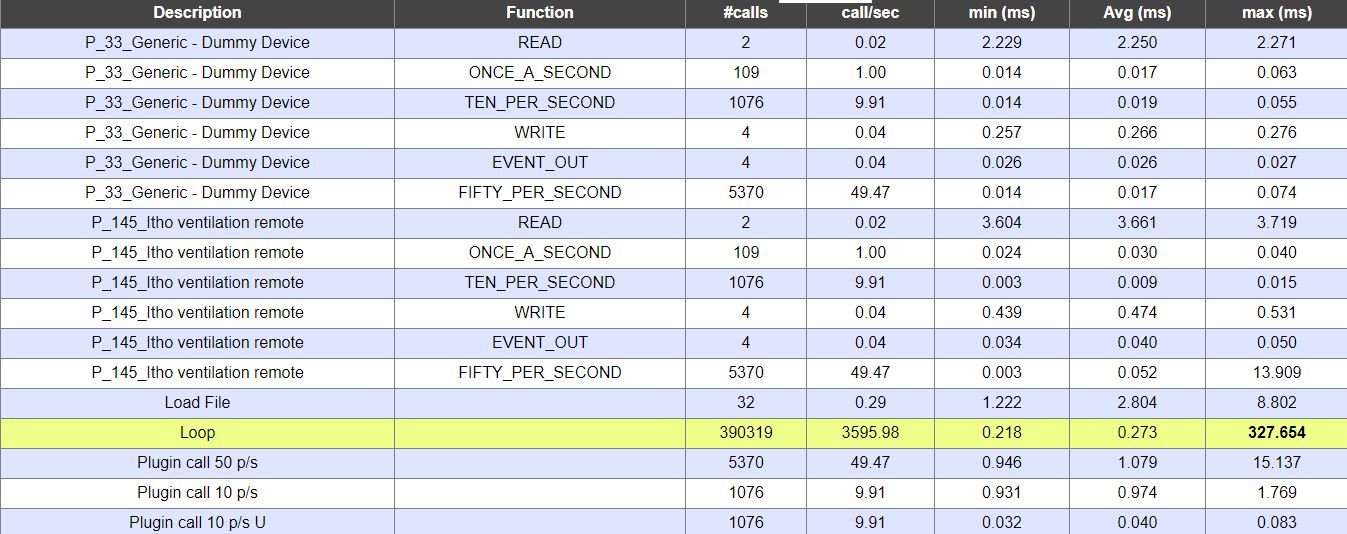Click the P_145 Itho WRITE cell
1347x534 pixels.
(540, 313)
